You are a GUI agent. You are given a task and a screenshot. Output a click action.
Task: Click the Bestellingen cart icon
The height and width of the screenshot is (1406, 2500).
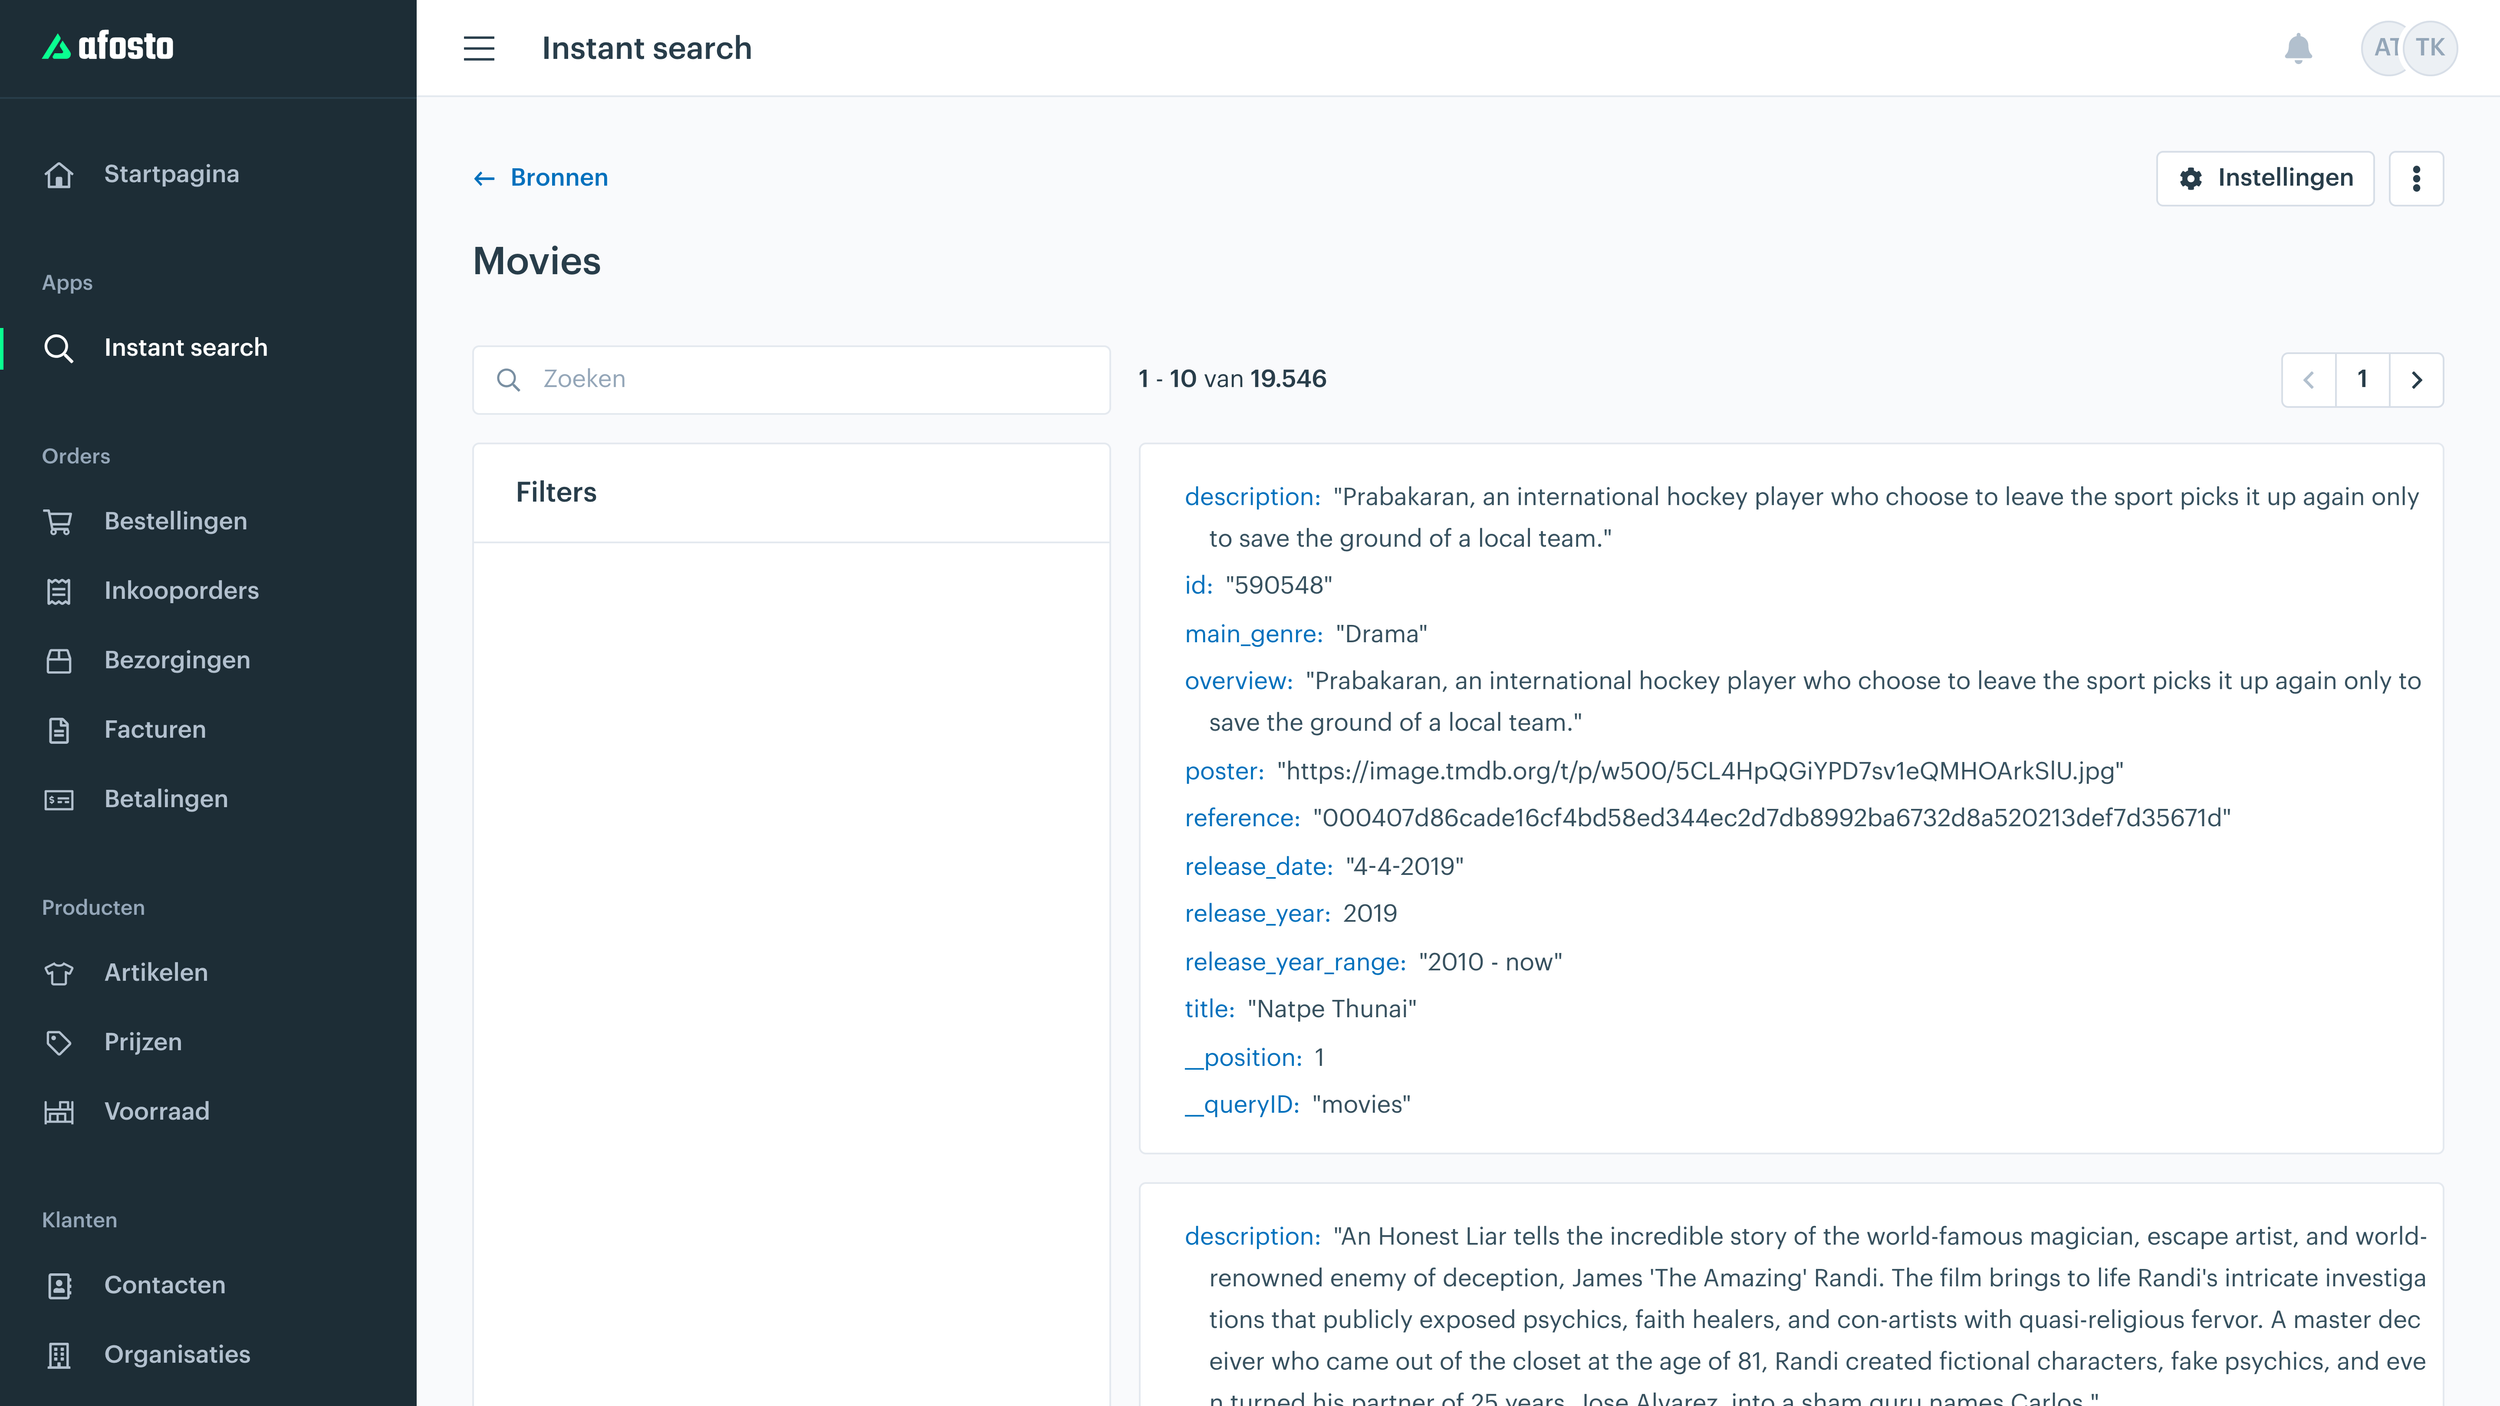click(x=59, y=522)
